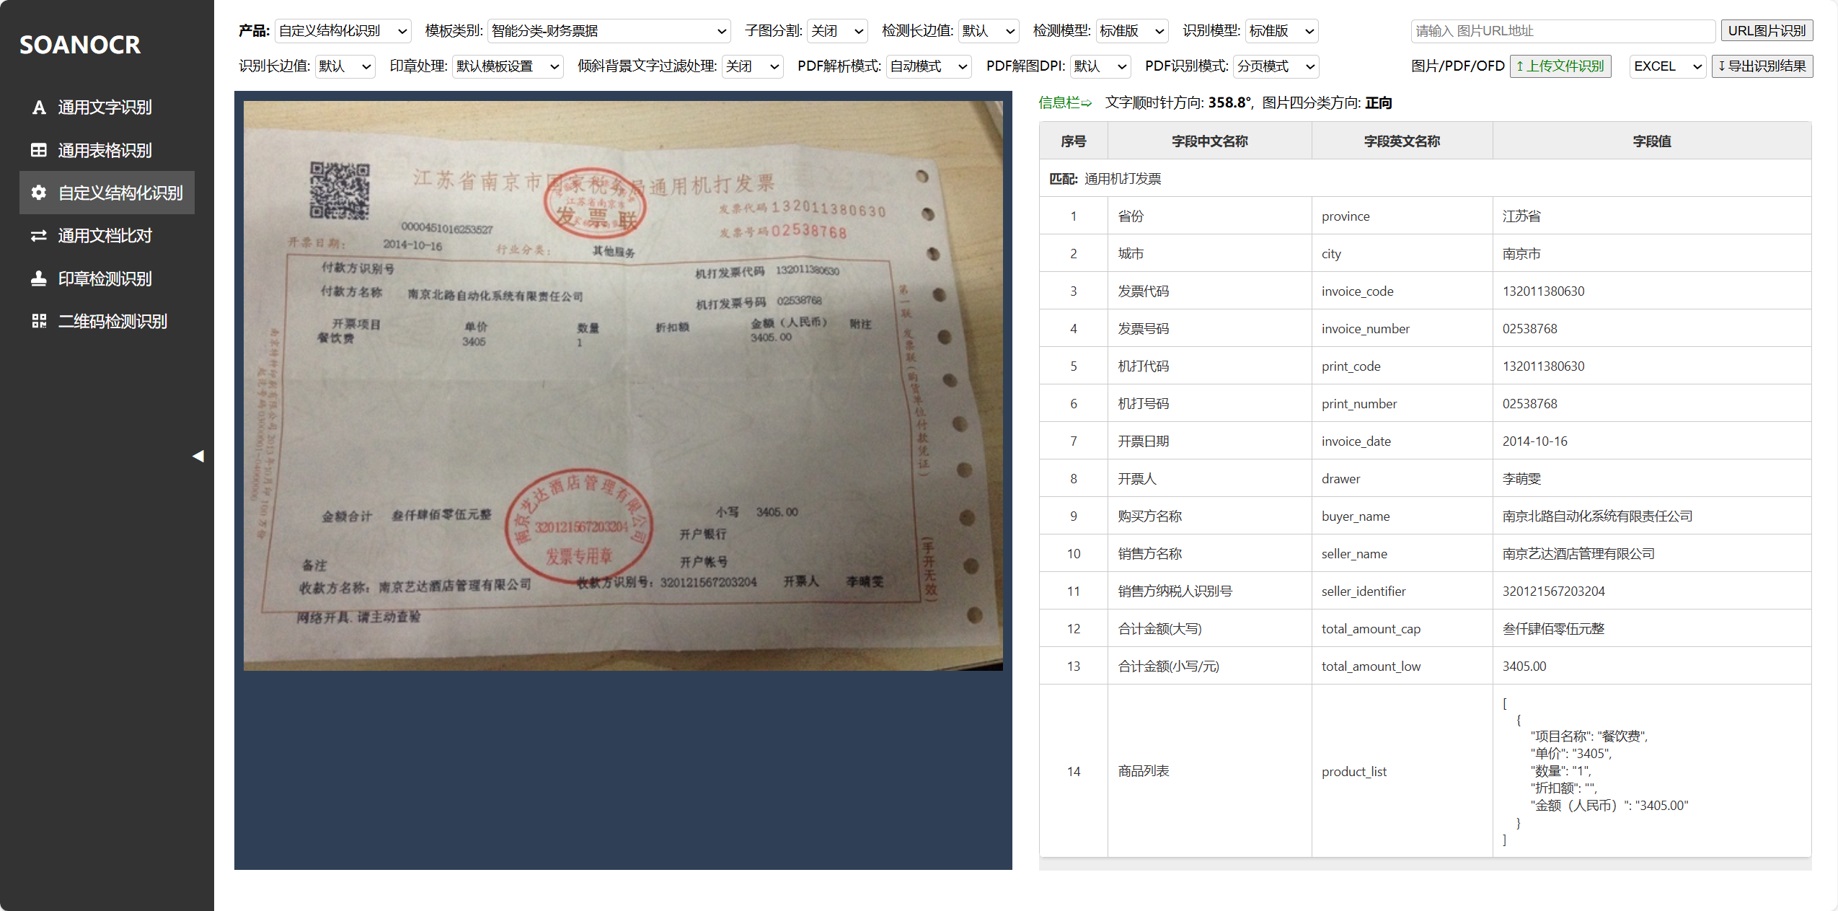Open the 模板类别 dropdown
The height and width of the screenshot is (911, 1838).
(x=608, y=31)
